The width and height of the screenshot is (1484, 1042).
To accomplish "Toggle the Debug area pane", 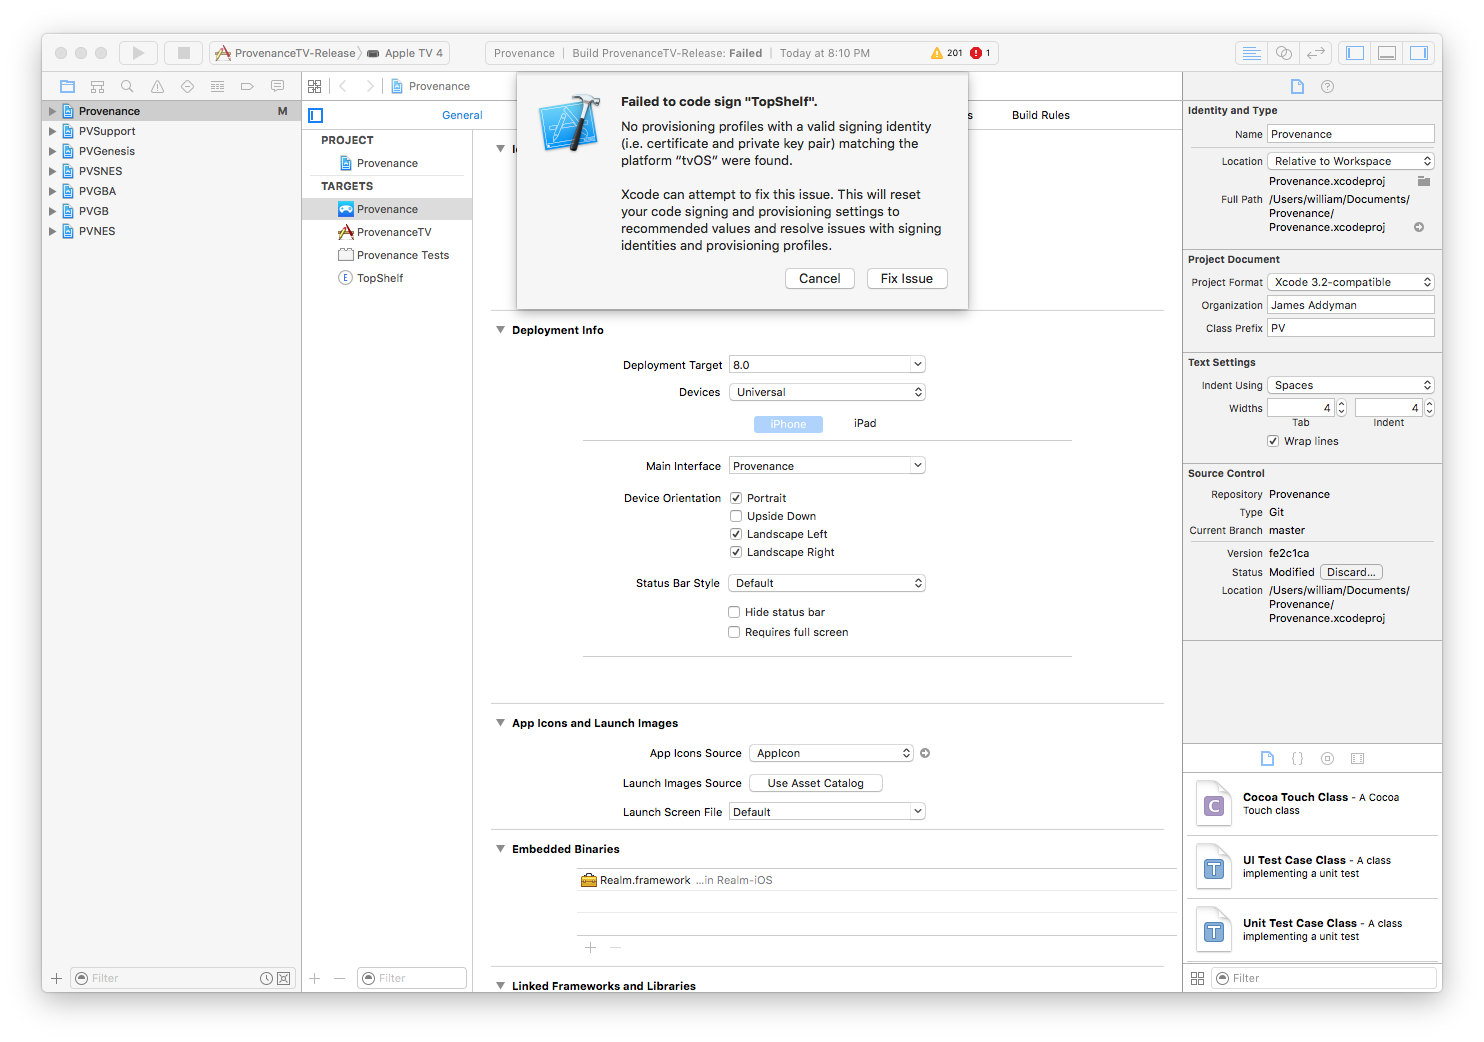I will pyautogui.click(x=1387, y=53).
